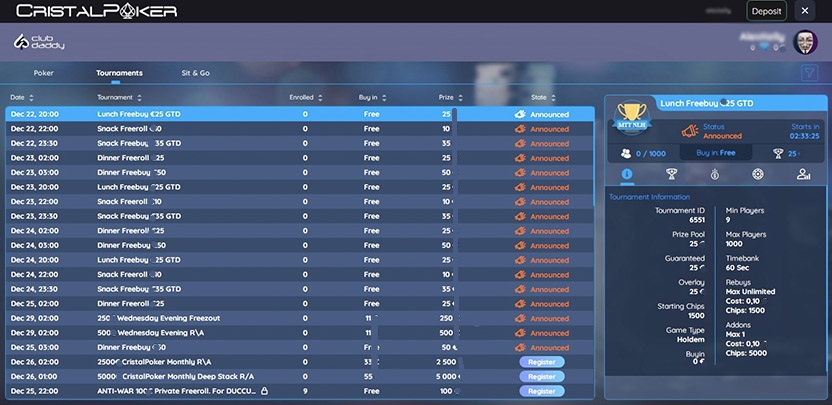This screenshot has width=832, height=405.
Task: Open the poker chip tab icon
Action: (x=758, y=174)
